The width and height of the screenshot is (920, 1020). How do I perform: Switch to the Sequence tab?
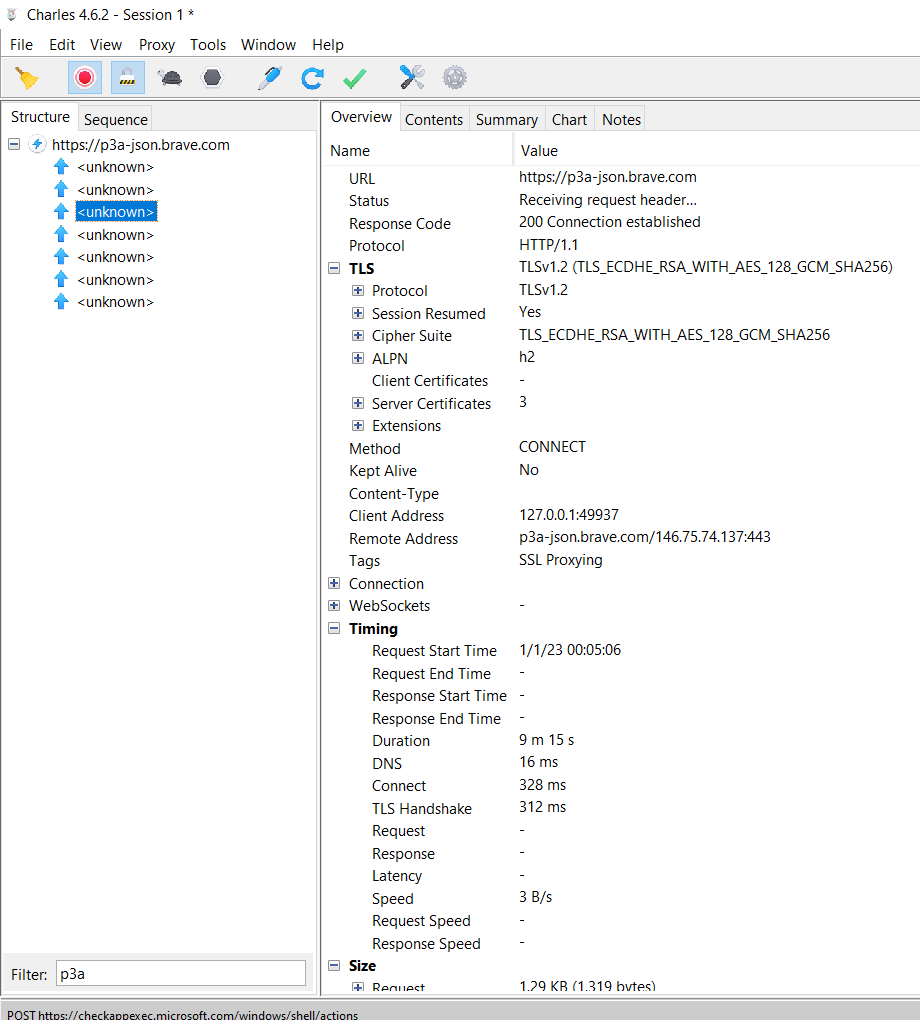click(x=115, y=118)
